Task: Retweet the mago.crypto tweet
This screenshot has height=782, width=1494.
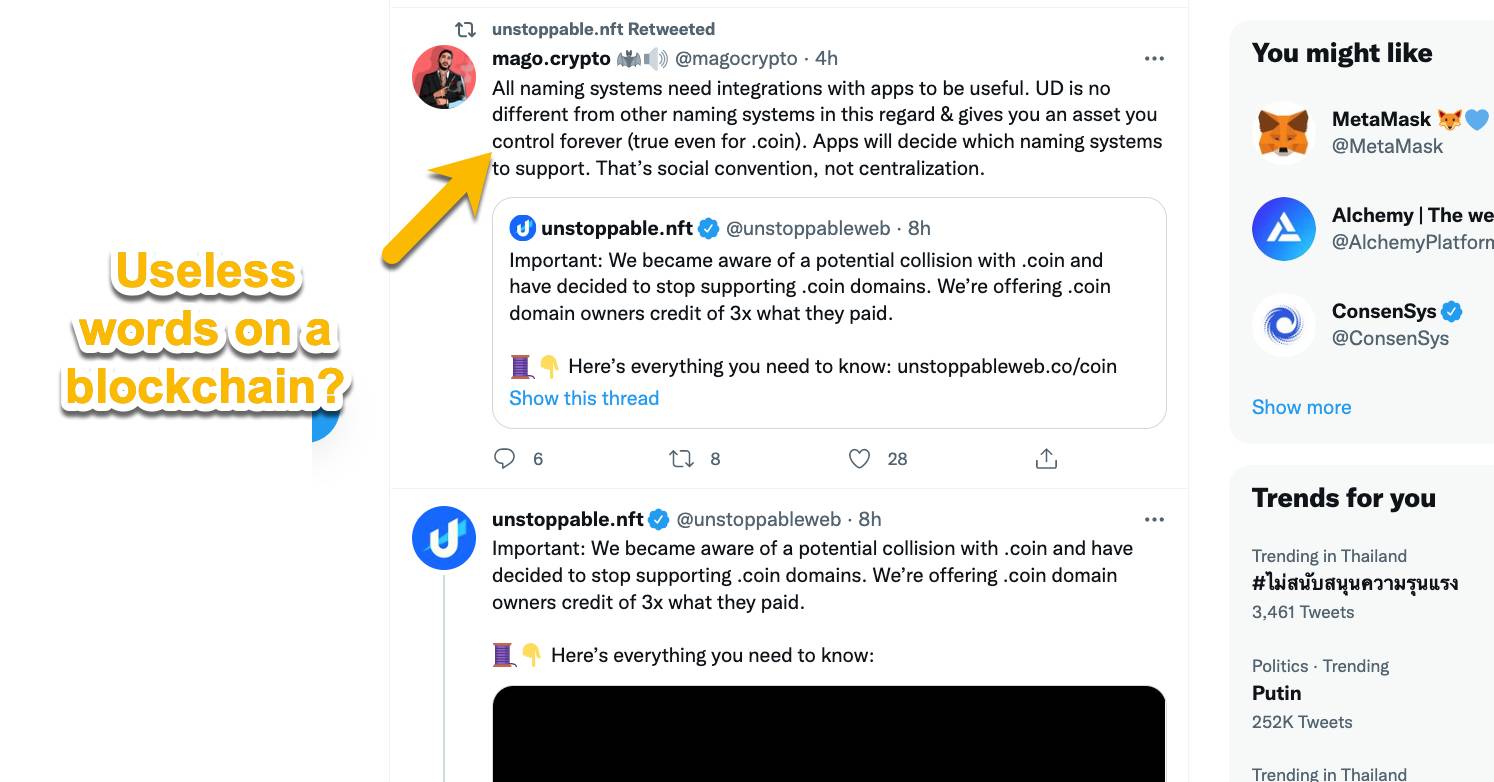Action: click(681, 459)
